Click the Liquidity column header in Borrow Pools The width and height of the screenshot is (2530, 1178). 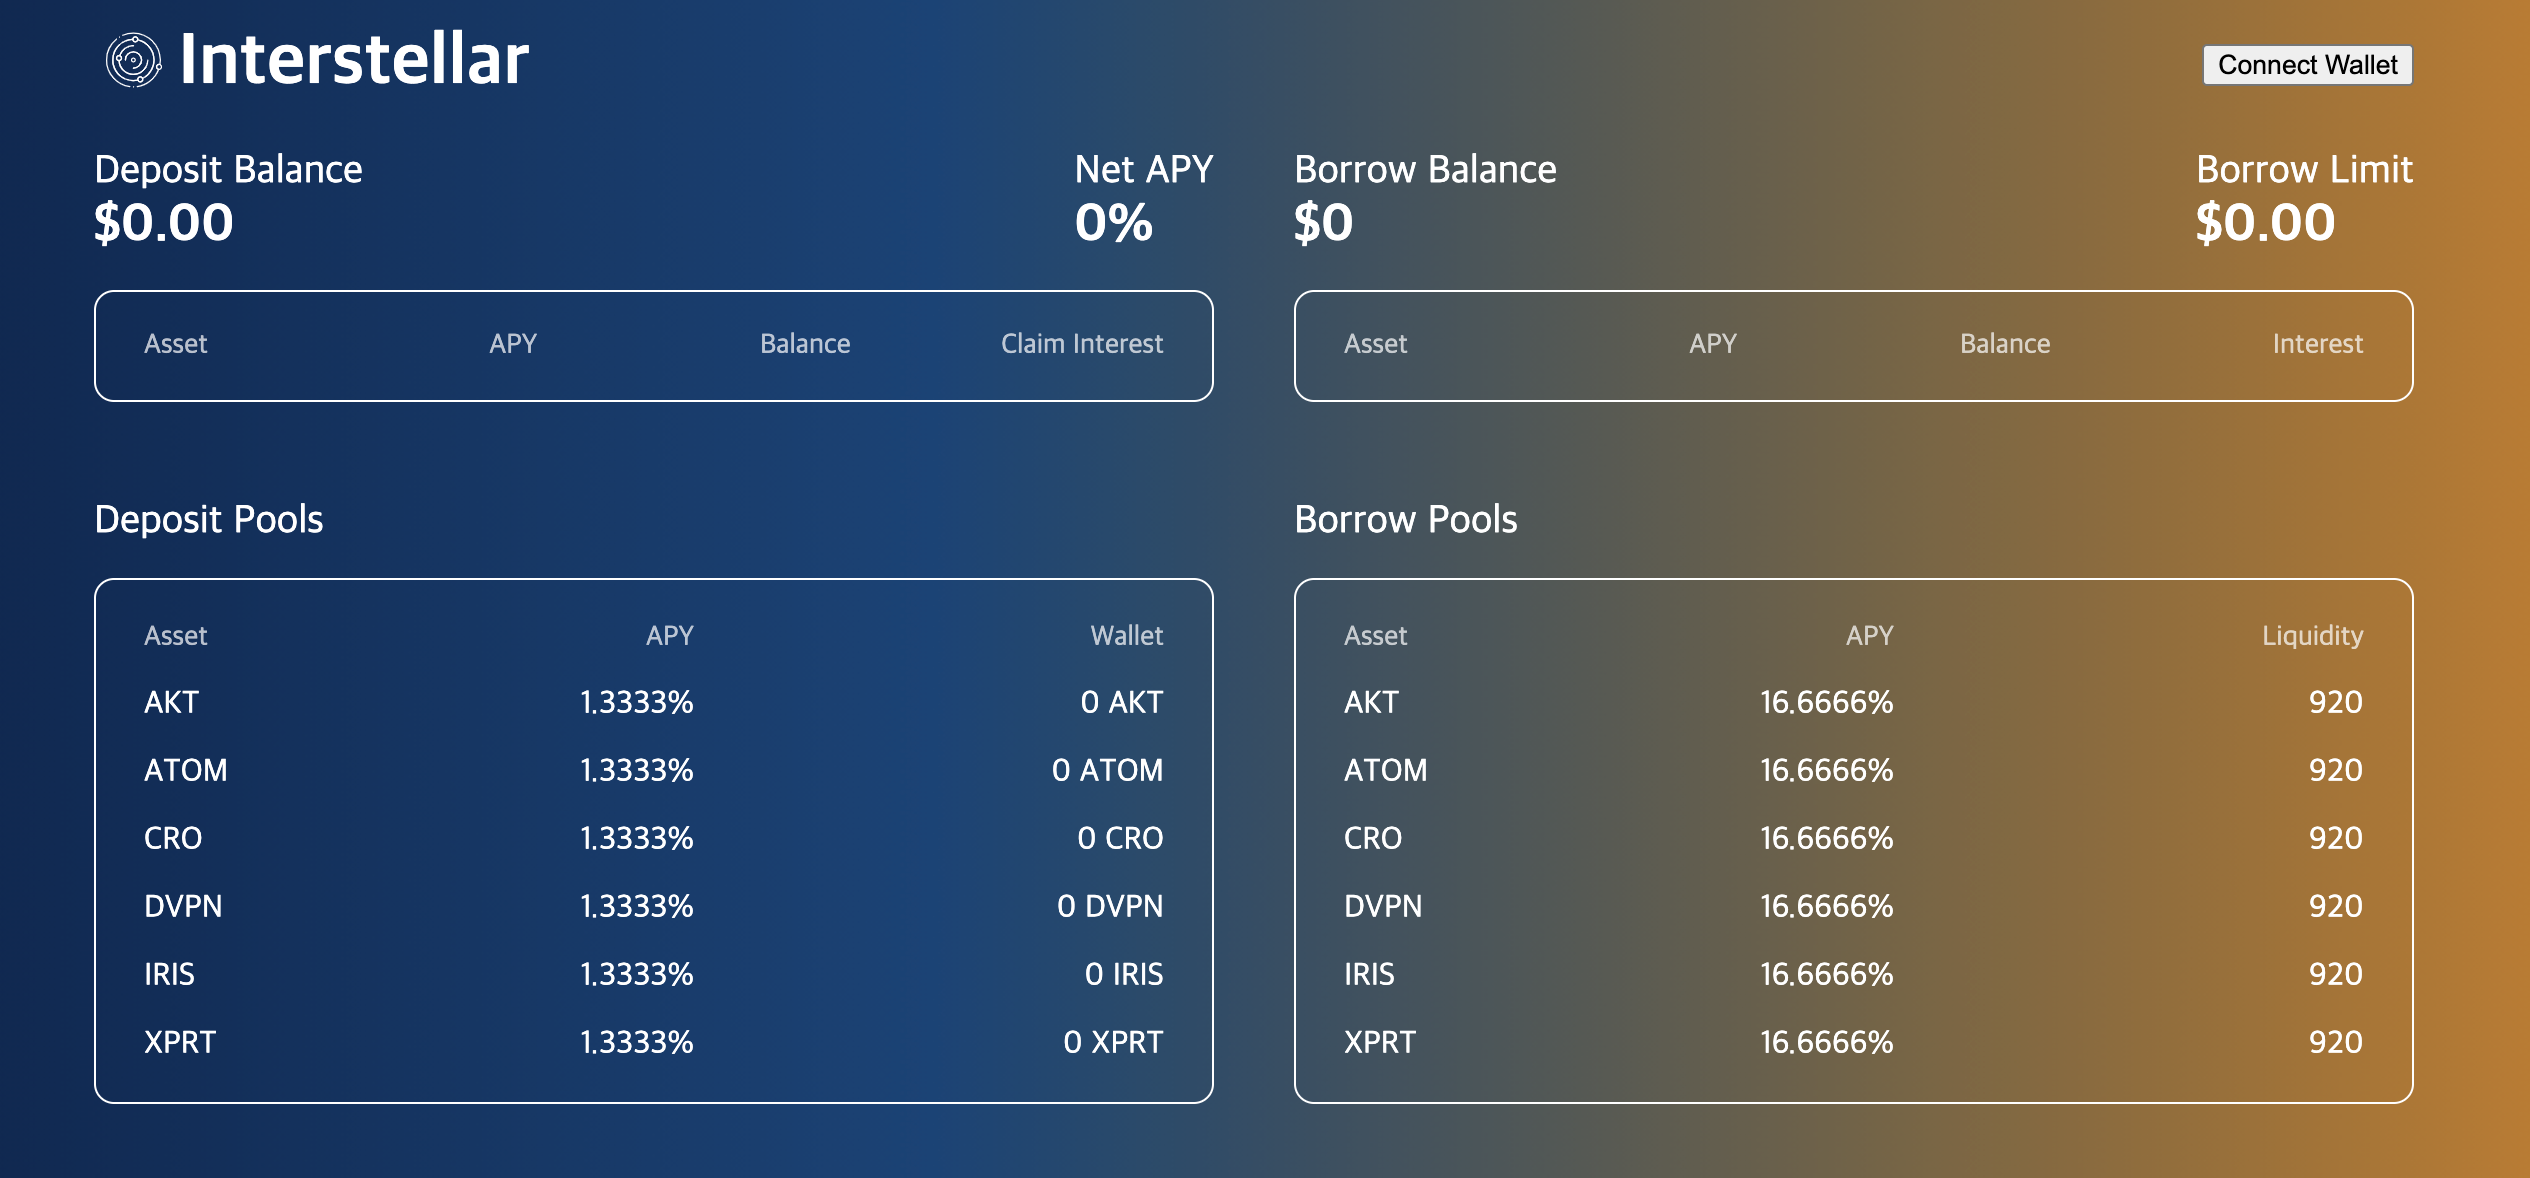2312,636
